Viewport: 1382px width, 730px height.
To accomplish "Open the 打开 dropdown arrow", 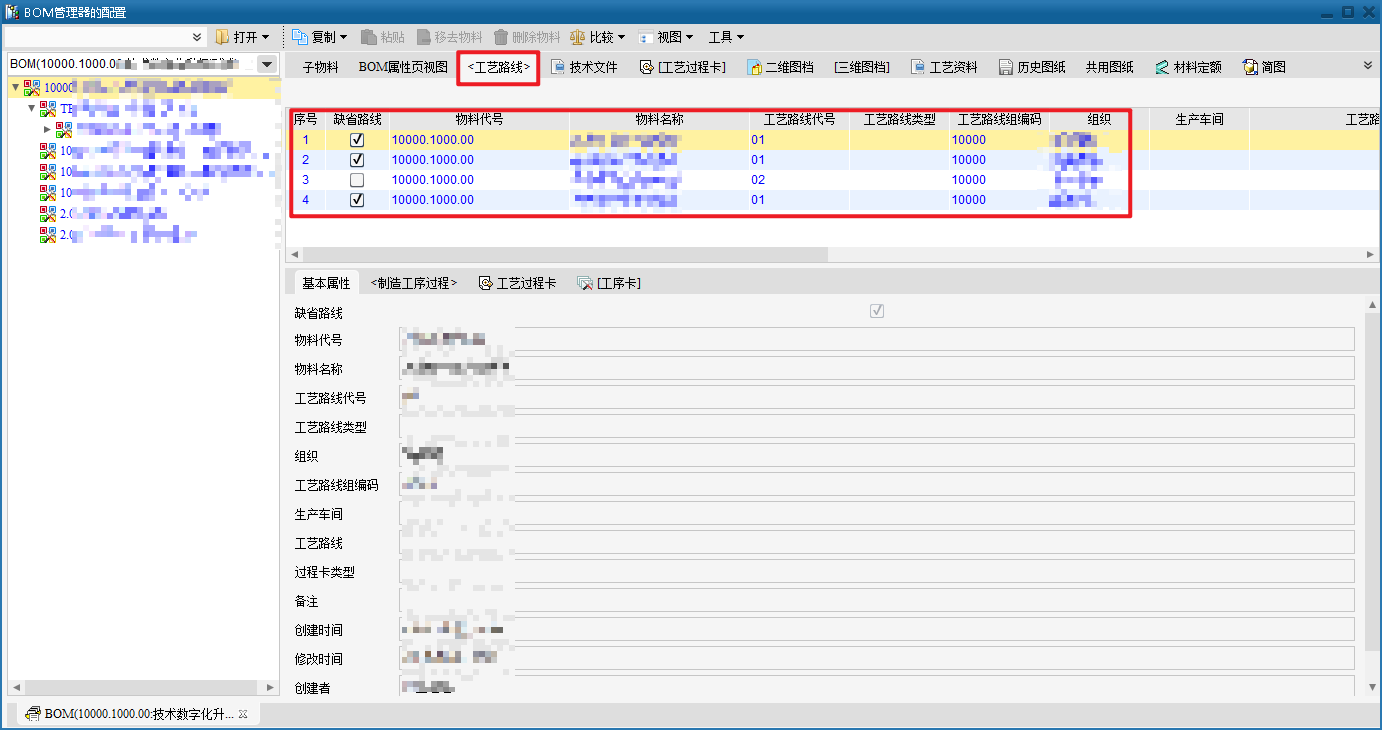I will (x=265, y=37).
